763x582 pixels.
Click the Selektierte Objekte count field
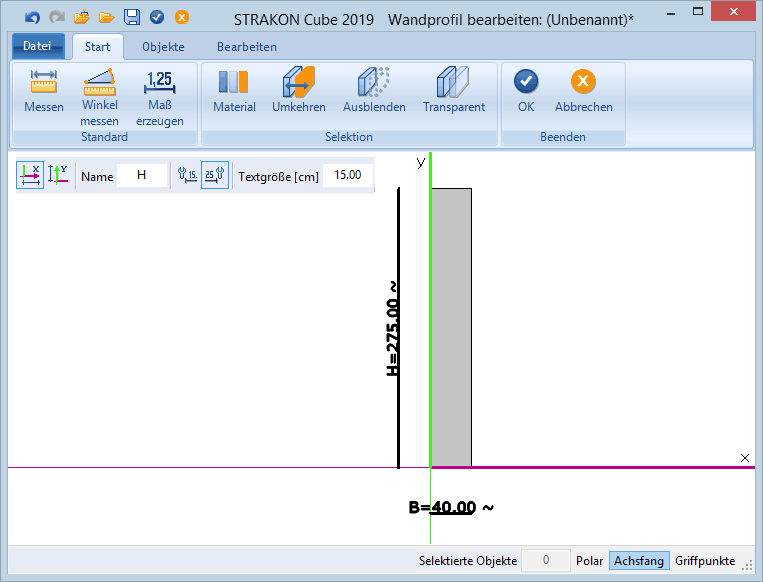545,560
